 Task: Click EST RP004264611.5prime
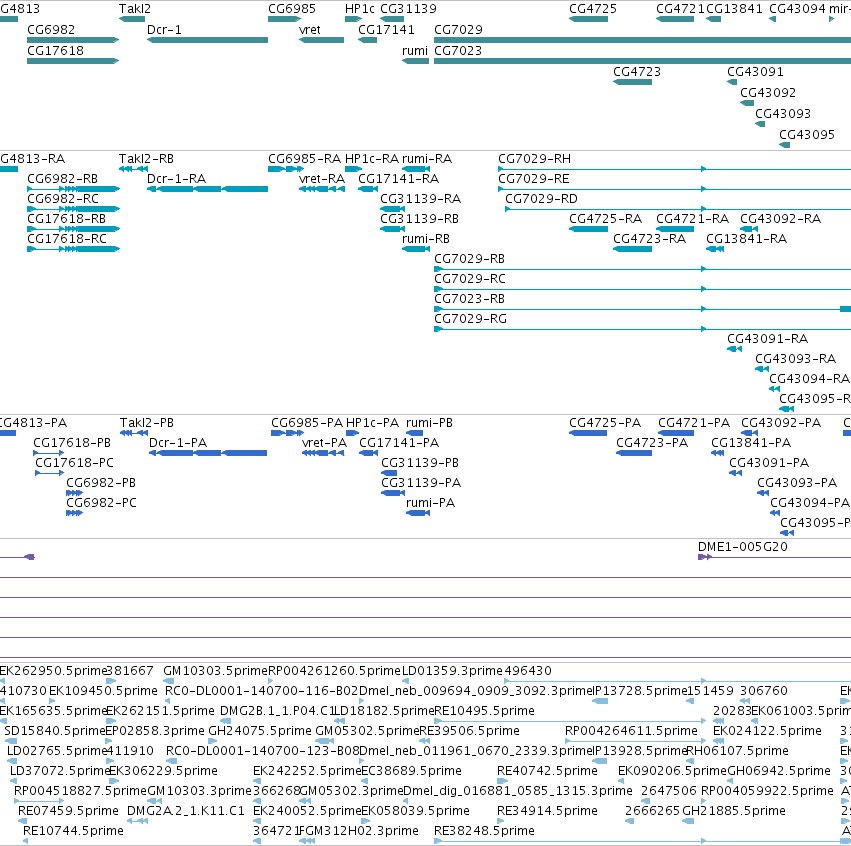pyautogui.click(x=636, y=741)
